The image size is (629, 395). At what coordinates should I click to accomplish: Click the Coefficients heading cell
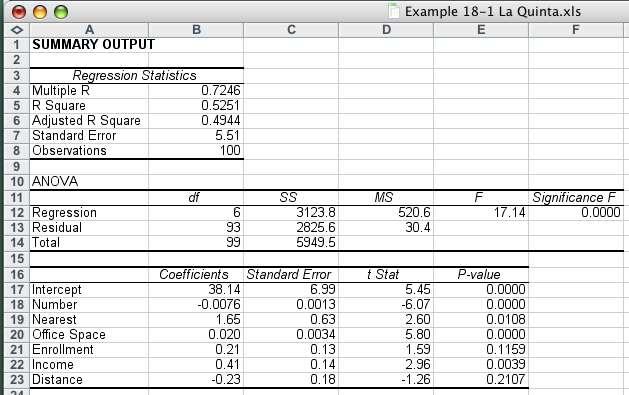click(196, 275)
